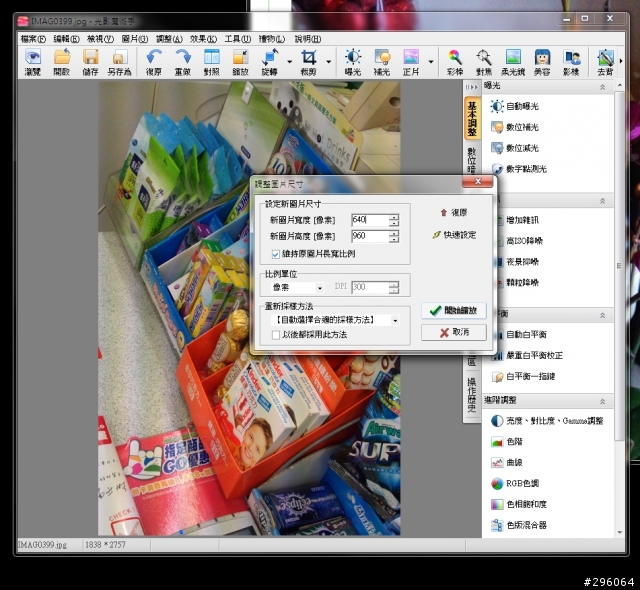
Task: Toggle the 對照 compare view icon
Action: pos(212,62)
